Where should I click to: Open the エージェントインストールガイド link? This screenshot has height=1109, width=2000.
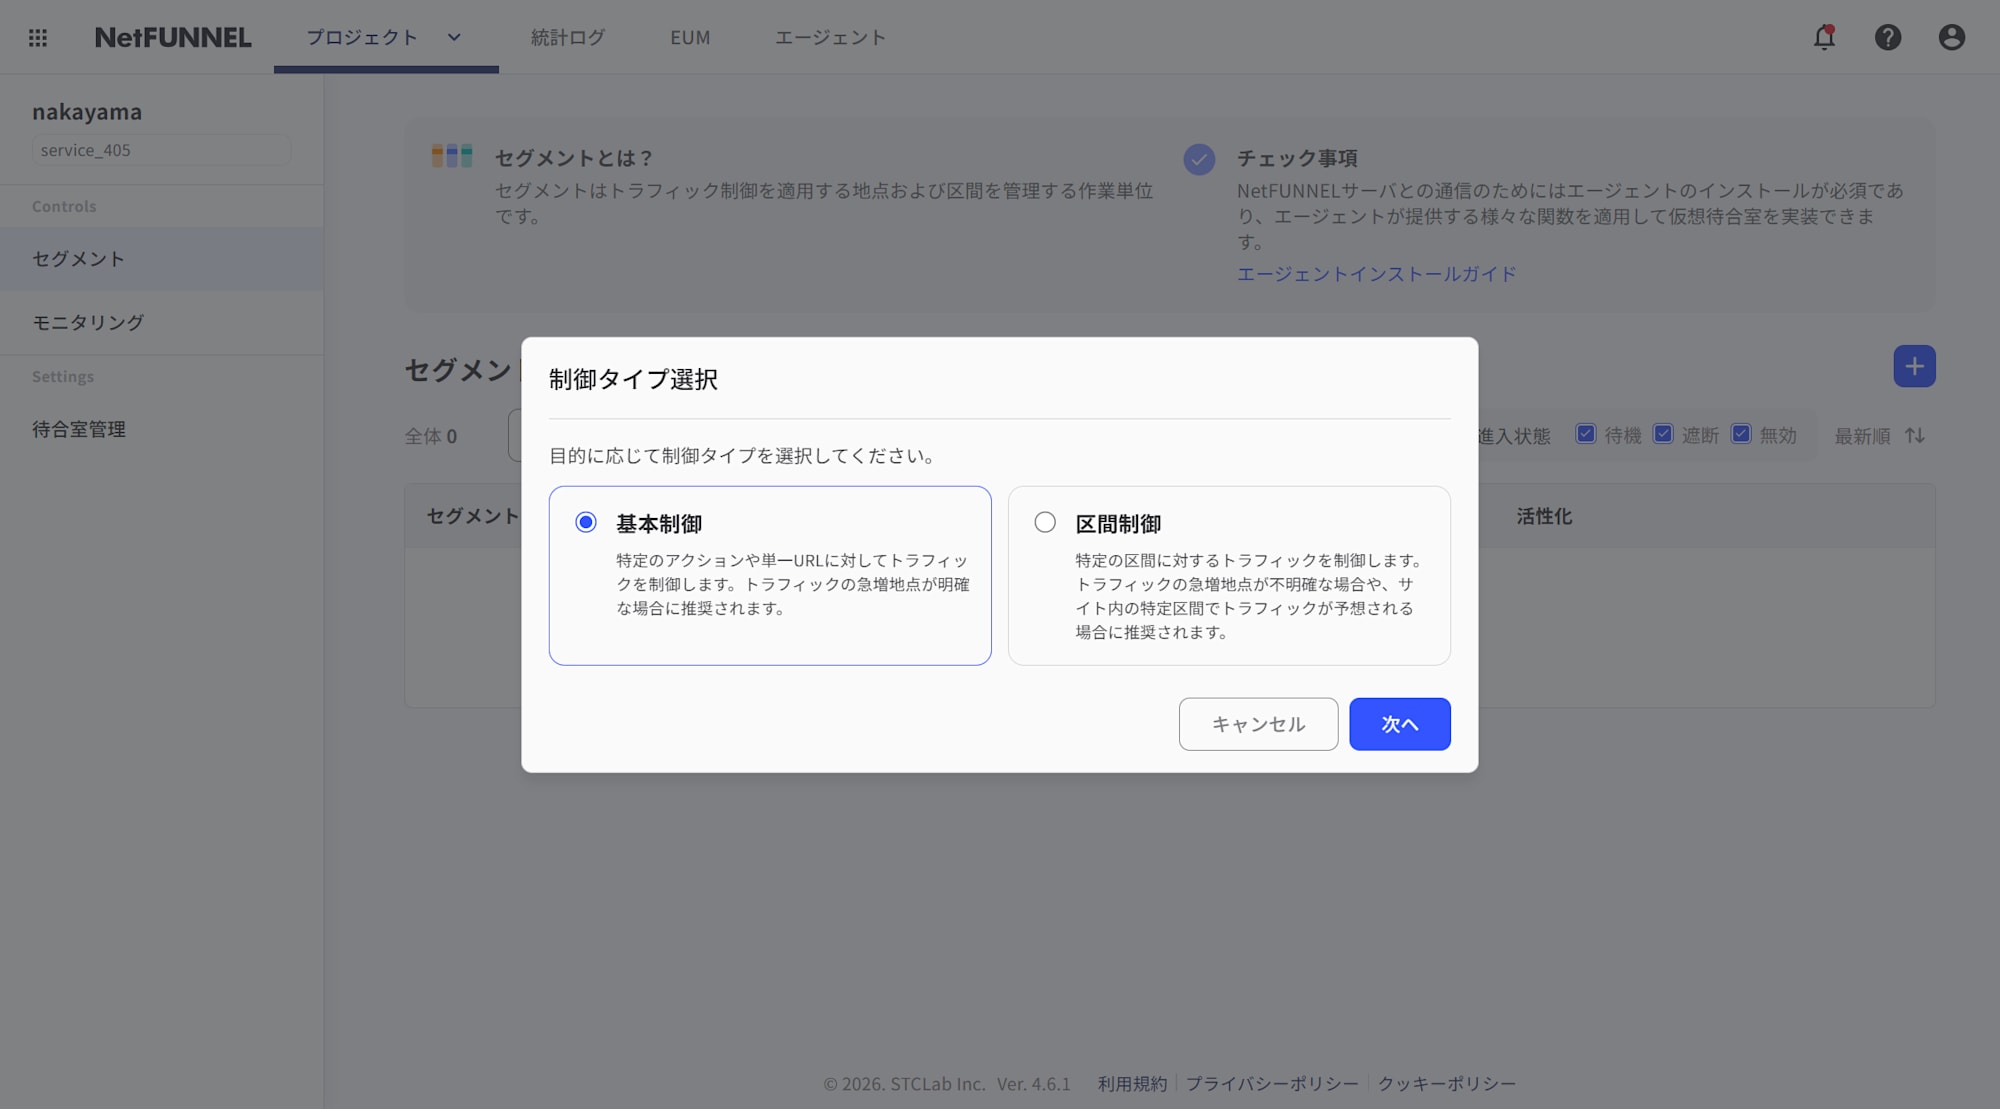click(1376, 274)
